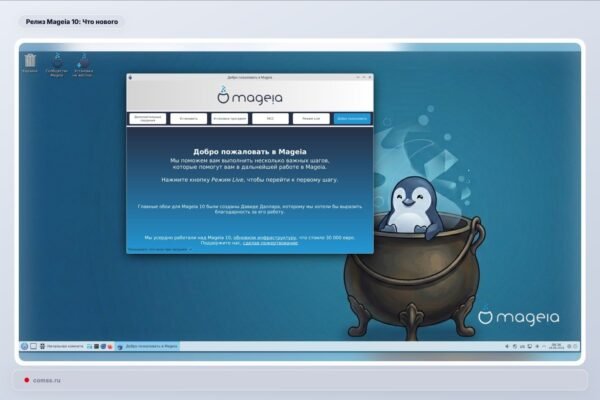Click the second-to-last round icon in taskbar
The width and height of the screenshot is (600, 400).
(x=569, y=346)
